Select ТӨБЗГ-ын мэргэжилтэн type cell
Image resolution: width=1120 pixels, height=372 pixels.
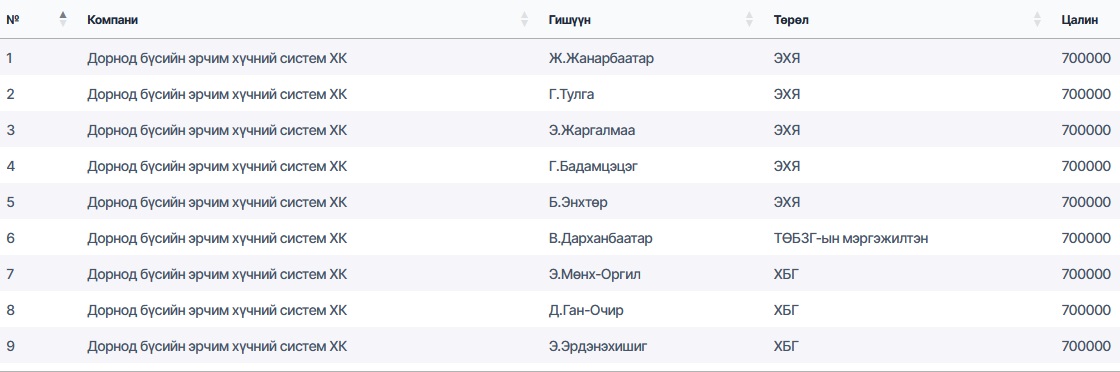point(851,238)
